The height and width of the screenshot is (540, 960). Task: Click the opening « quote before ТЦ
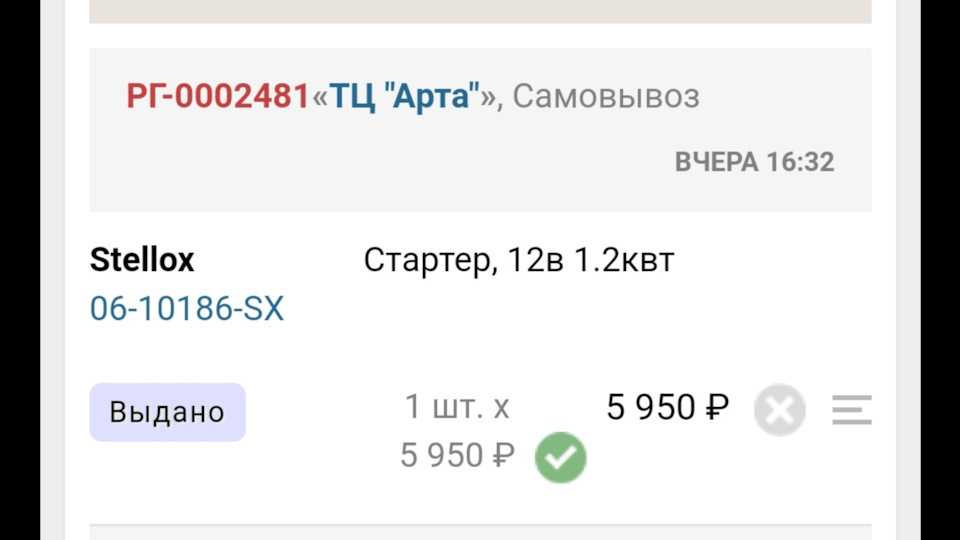point(319,97)
